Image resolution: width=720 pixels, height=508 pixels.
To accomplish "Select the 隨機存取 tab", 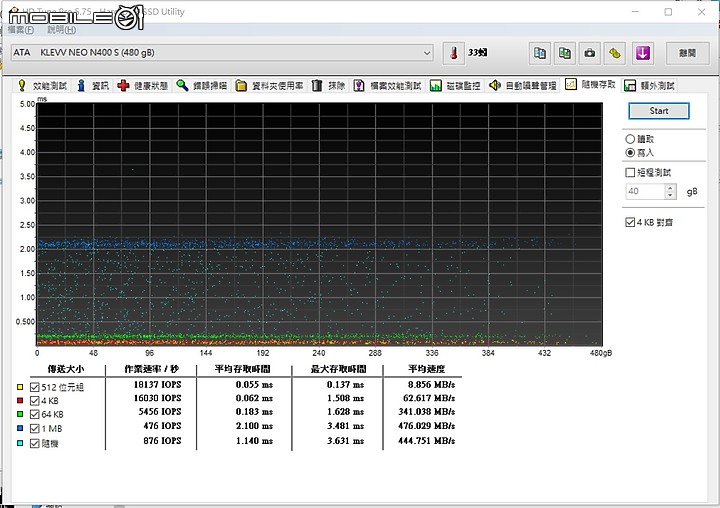I will tap(591, 84).
